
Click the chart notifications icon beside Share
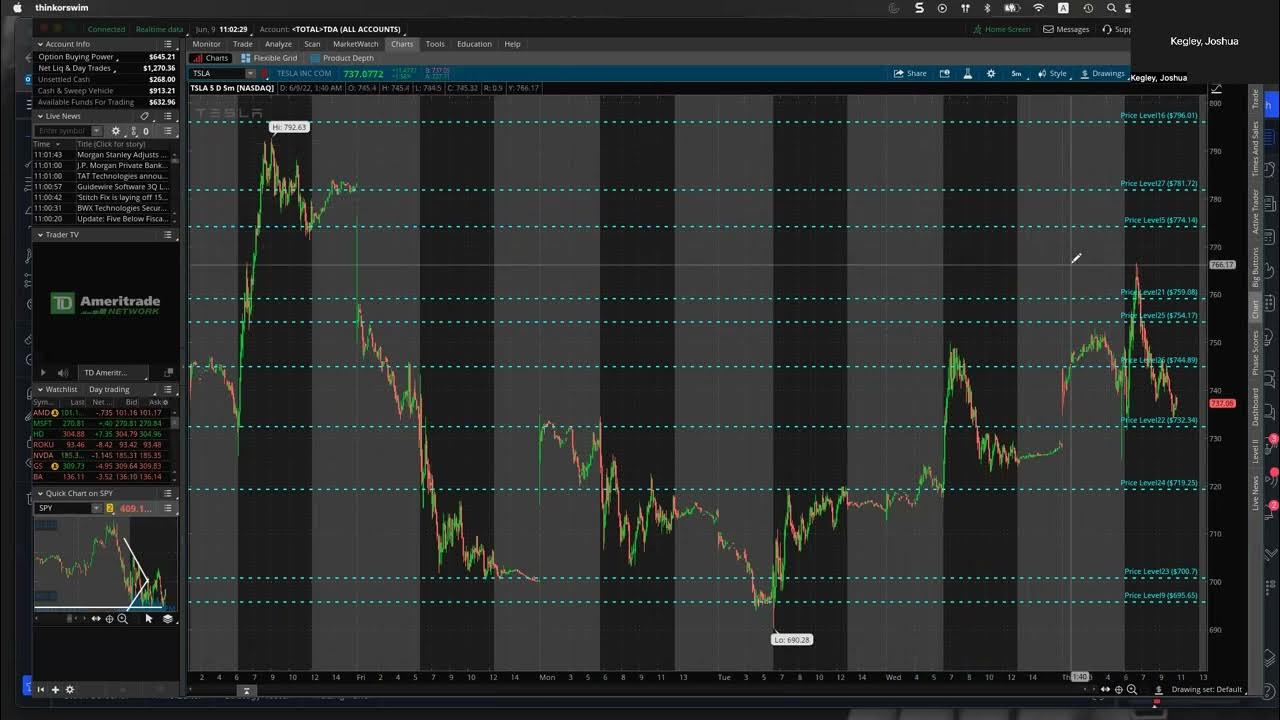[x=945, y=73]
